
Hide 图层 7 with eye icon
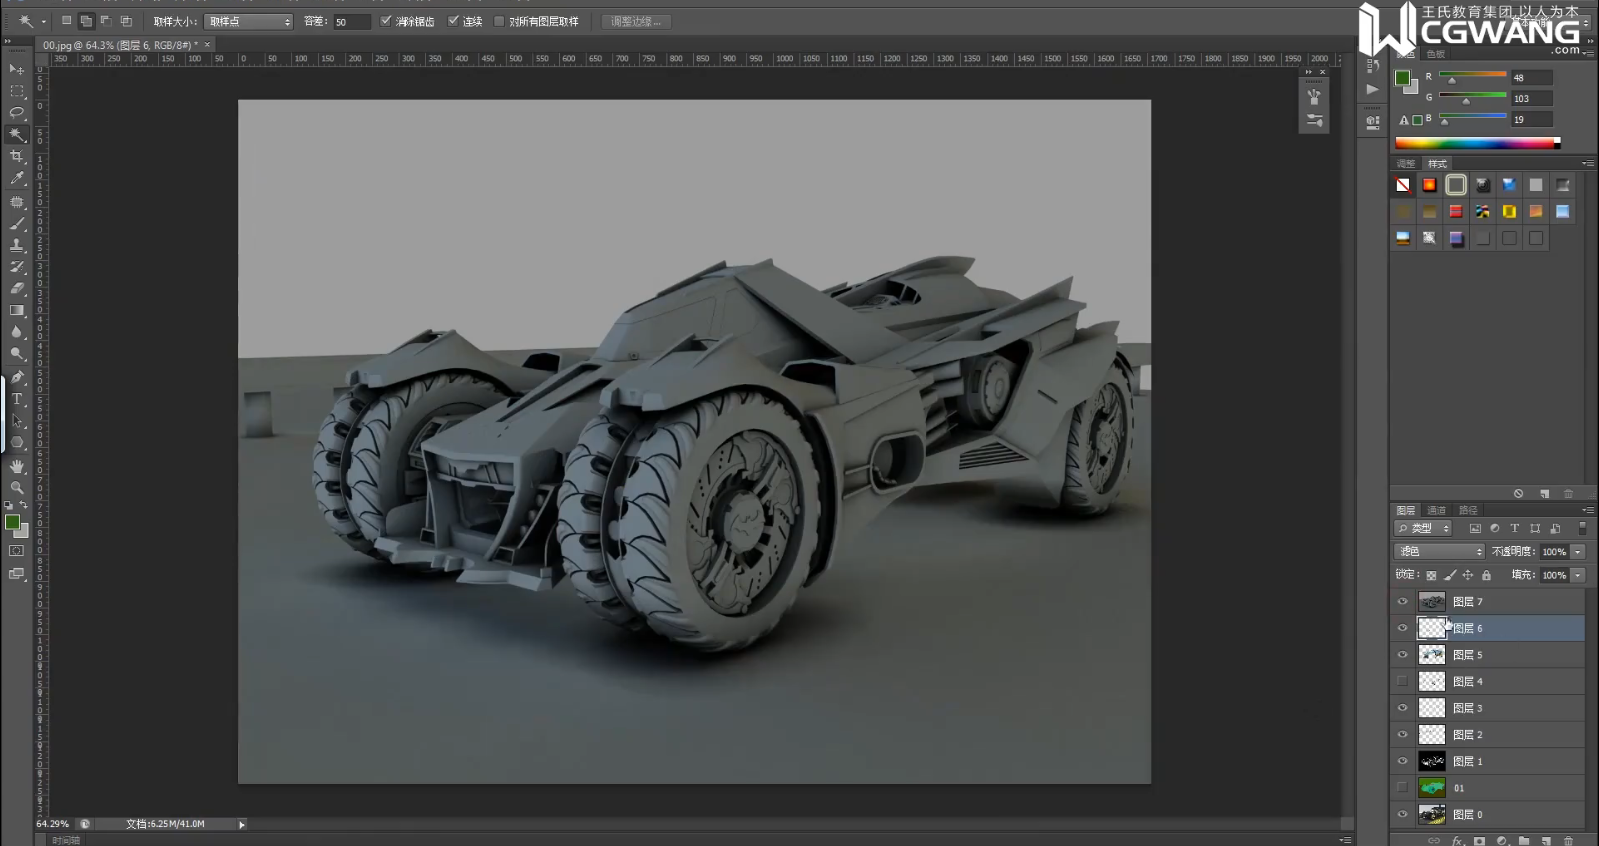(x=1402, y=602)
